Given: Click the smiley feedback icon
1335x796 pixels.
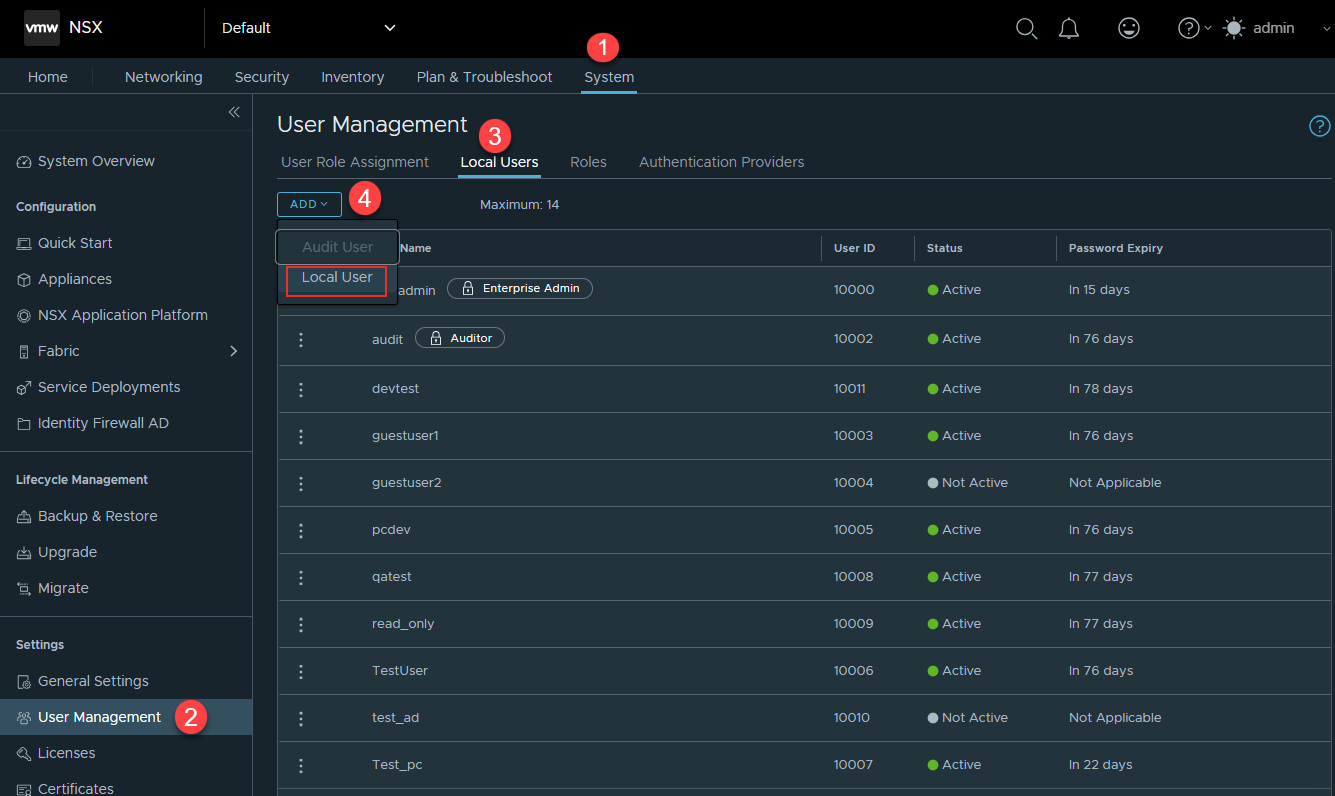Looking at the screenshot, I should [x=1129, y=28].
